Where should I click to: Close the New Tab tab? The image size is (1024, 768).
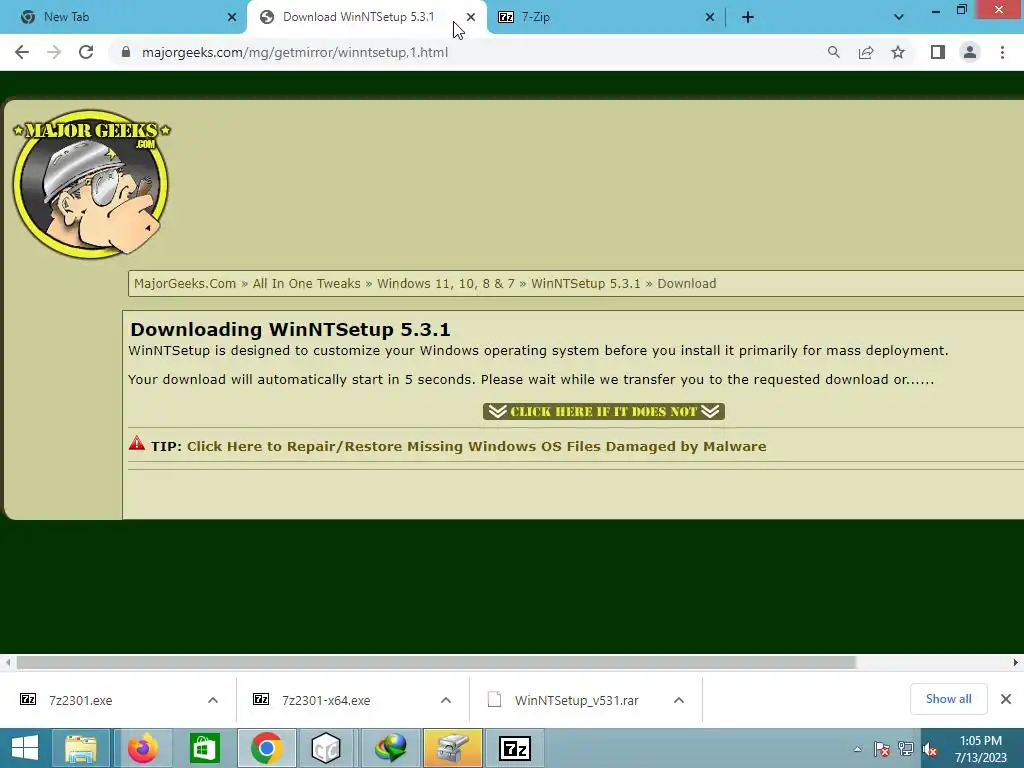(x=232, y=18)
